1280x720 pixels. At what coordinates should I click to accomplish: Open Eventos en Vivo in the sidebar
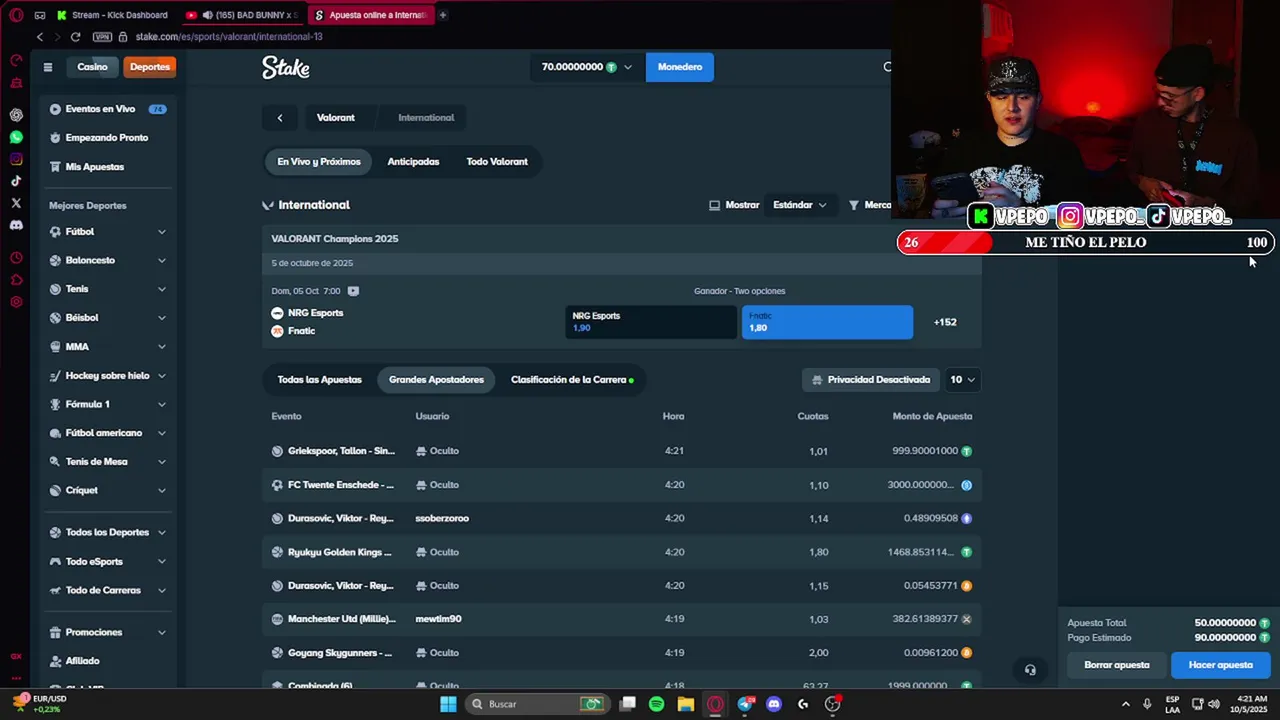pos(108,109)
